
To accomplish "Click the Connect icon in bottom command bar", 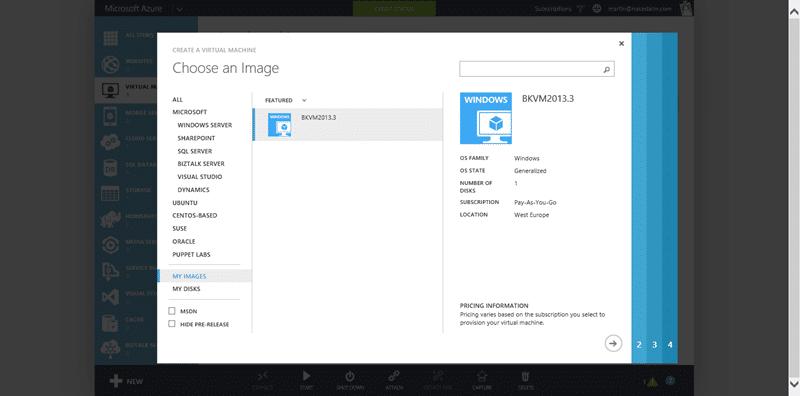I will tap(262, 376).
